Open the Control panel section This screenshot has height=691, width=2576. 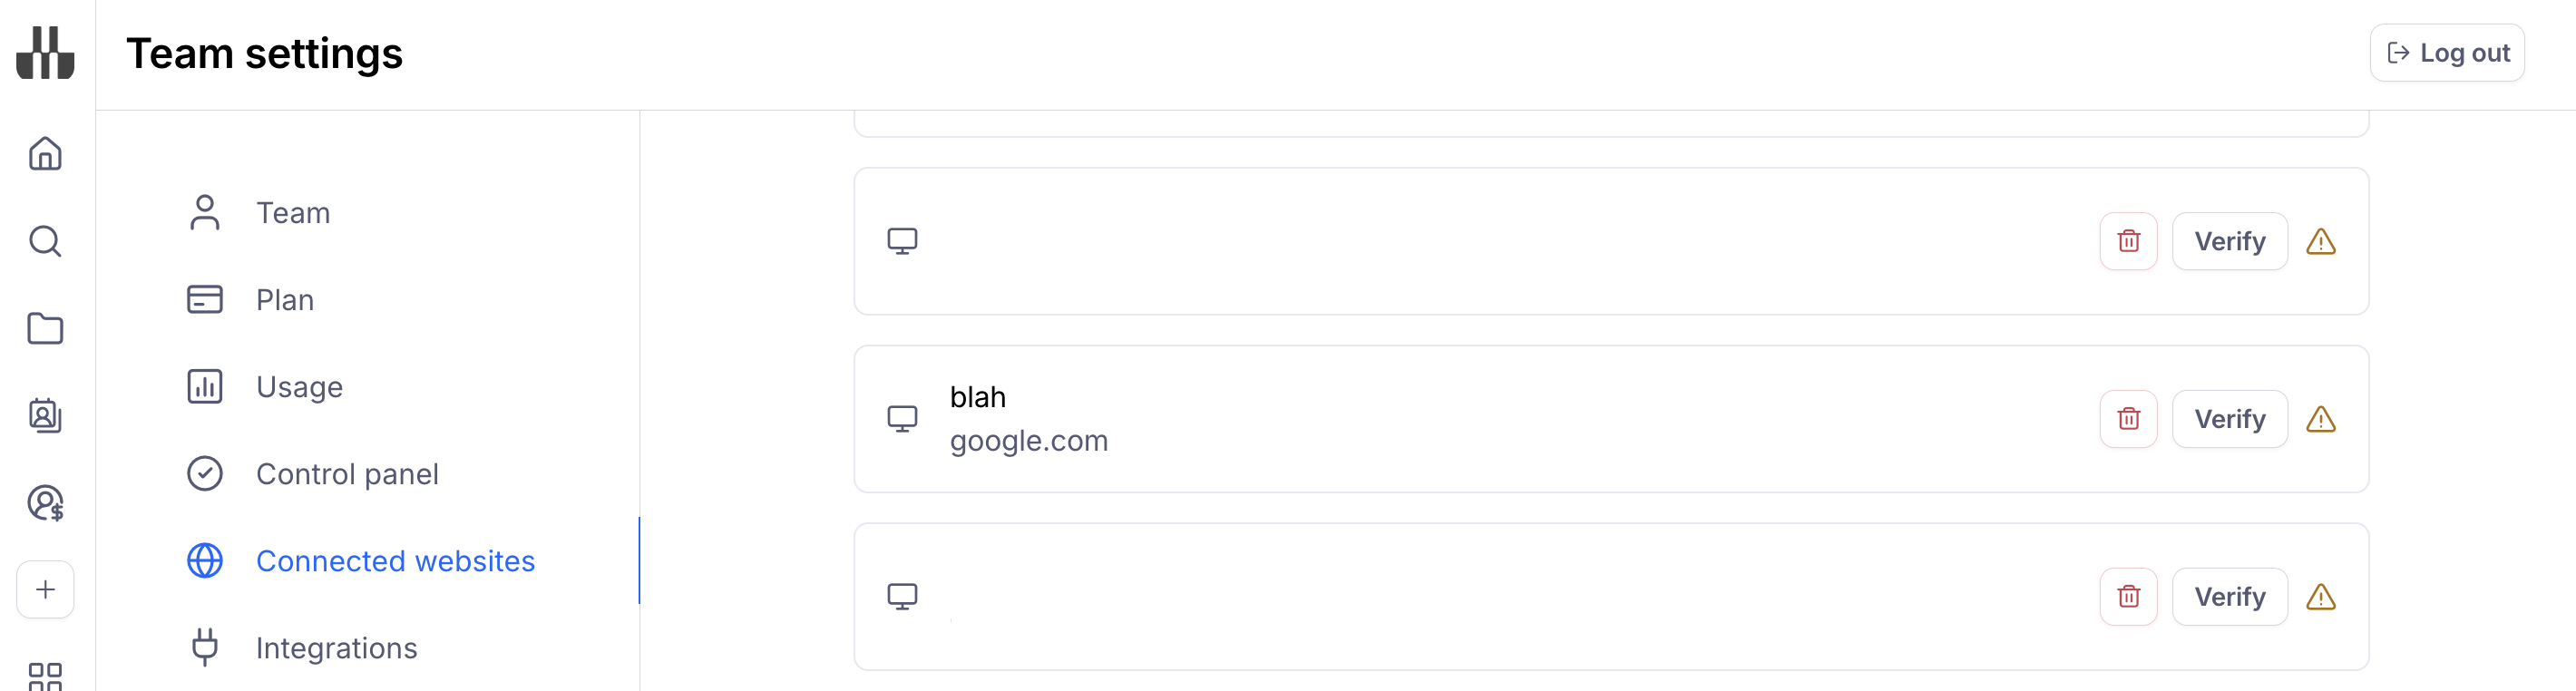pos(347,474)
